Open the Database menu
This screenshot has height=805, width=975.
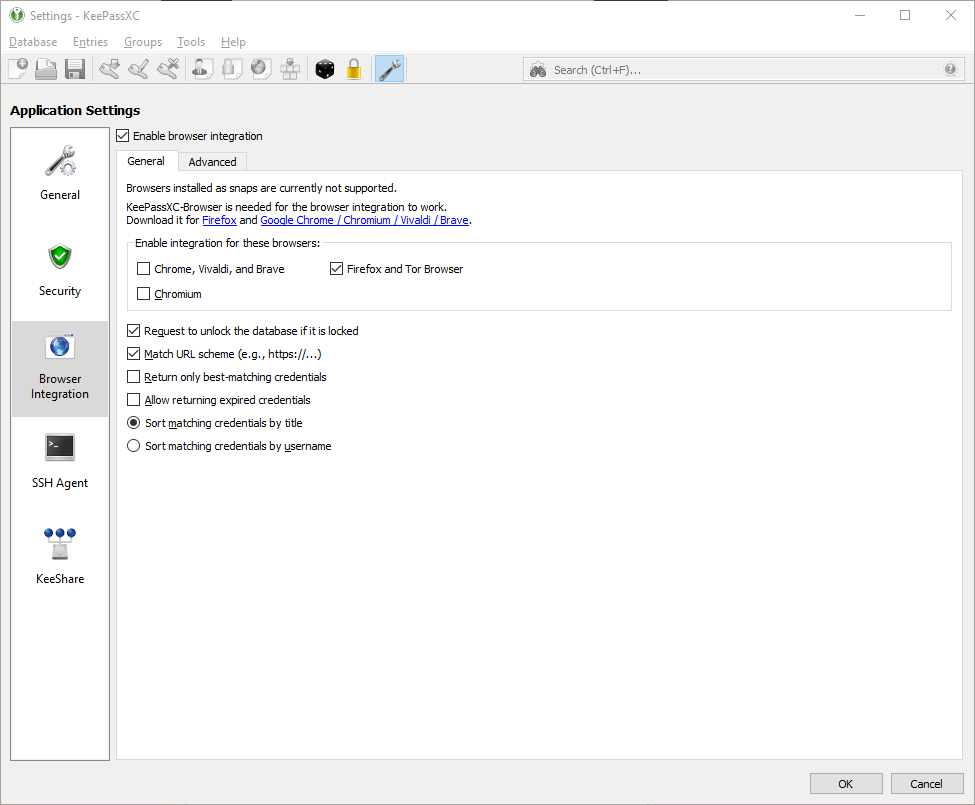click(x=33, y=42)
